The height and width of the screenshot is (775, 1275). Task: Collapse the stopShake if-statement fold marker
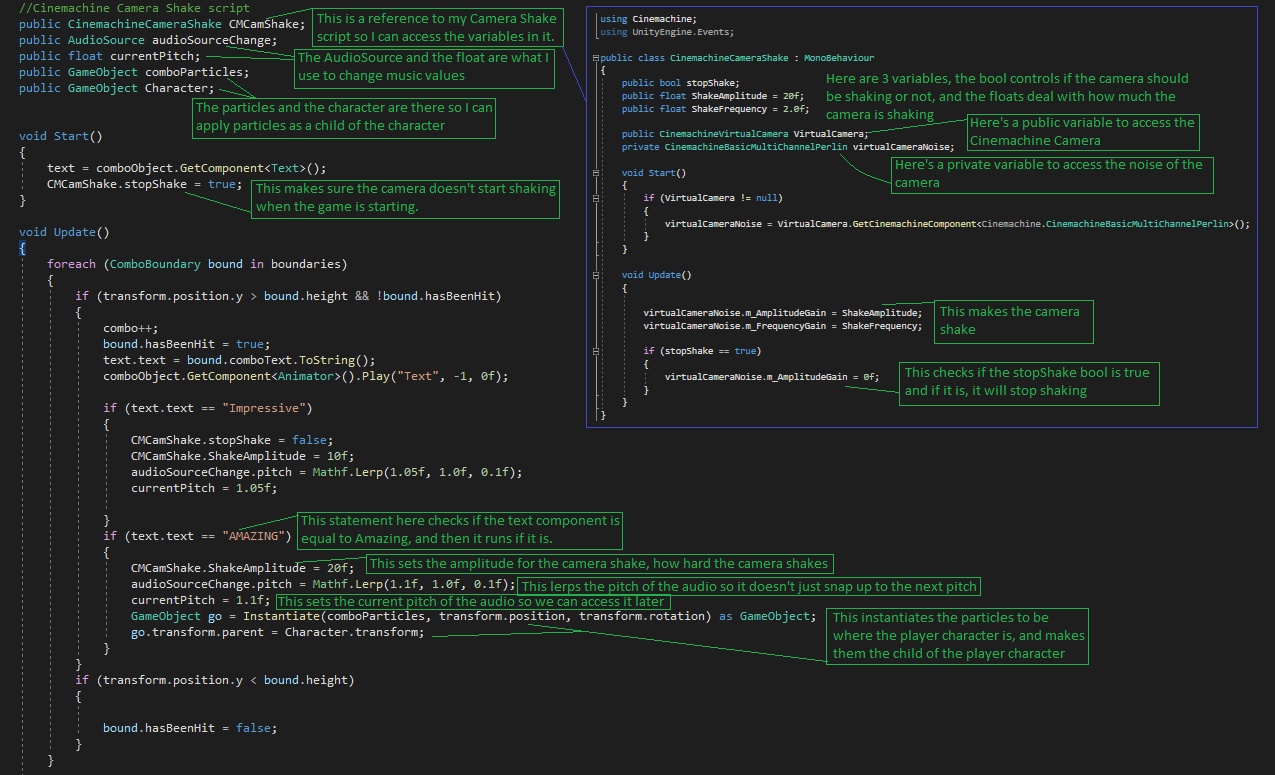click(x=596, y=351)
